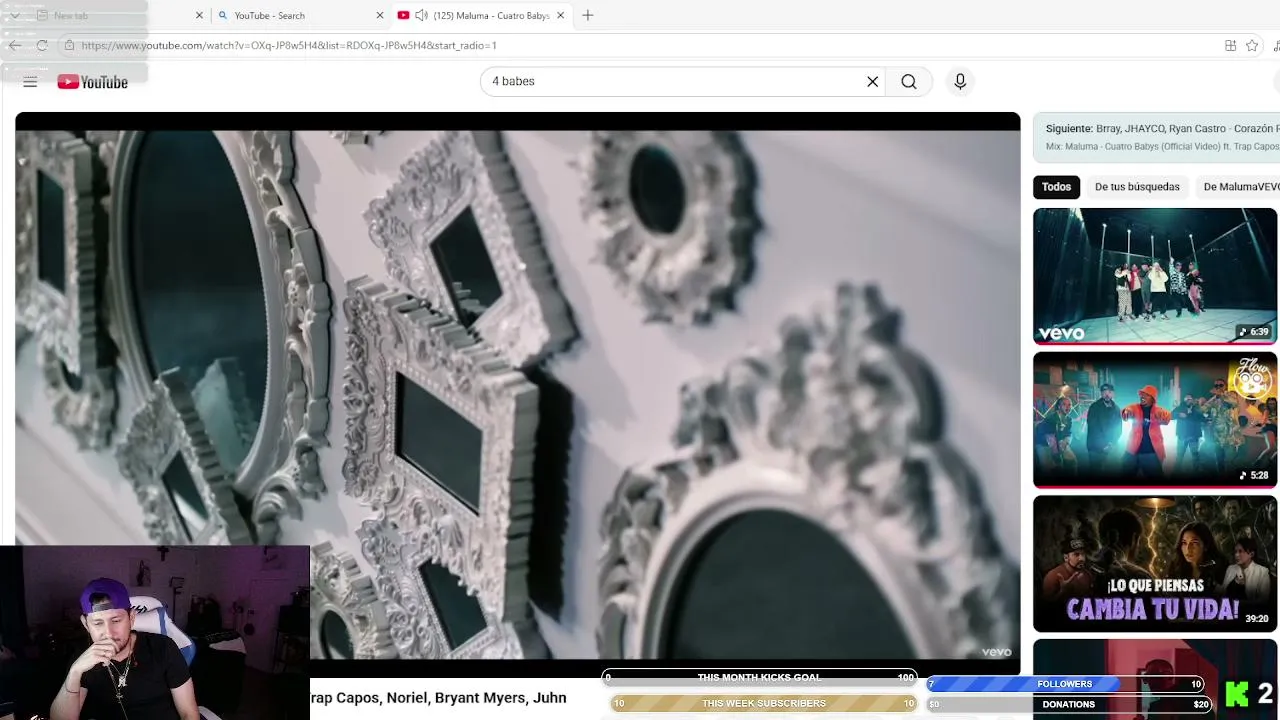Open the tab search dropdown arrow
Image resolution: width=1280 pixels, height=720 pixels.
pos(14,15)
